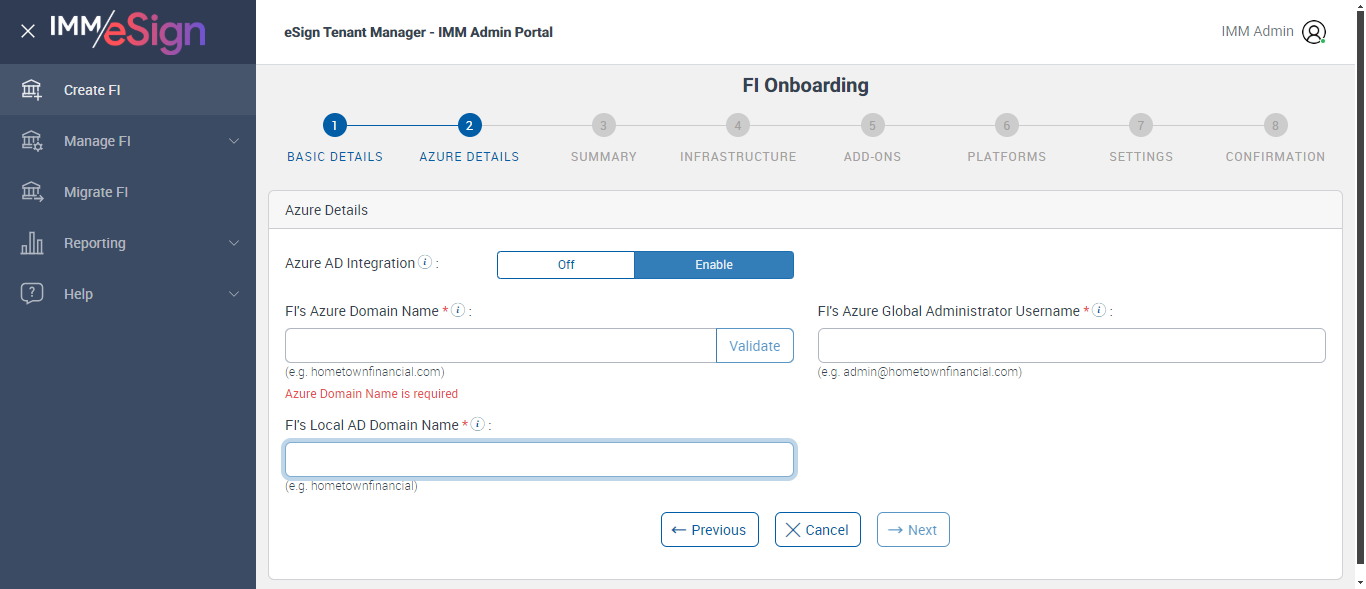Open the IMM Admin user profile icon
Screen dimensions: 1366x589
(x=1313, y=32)
